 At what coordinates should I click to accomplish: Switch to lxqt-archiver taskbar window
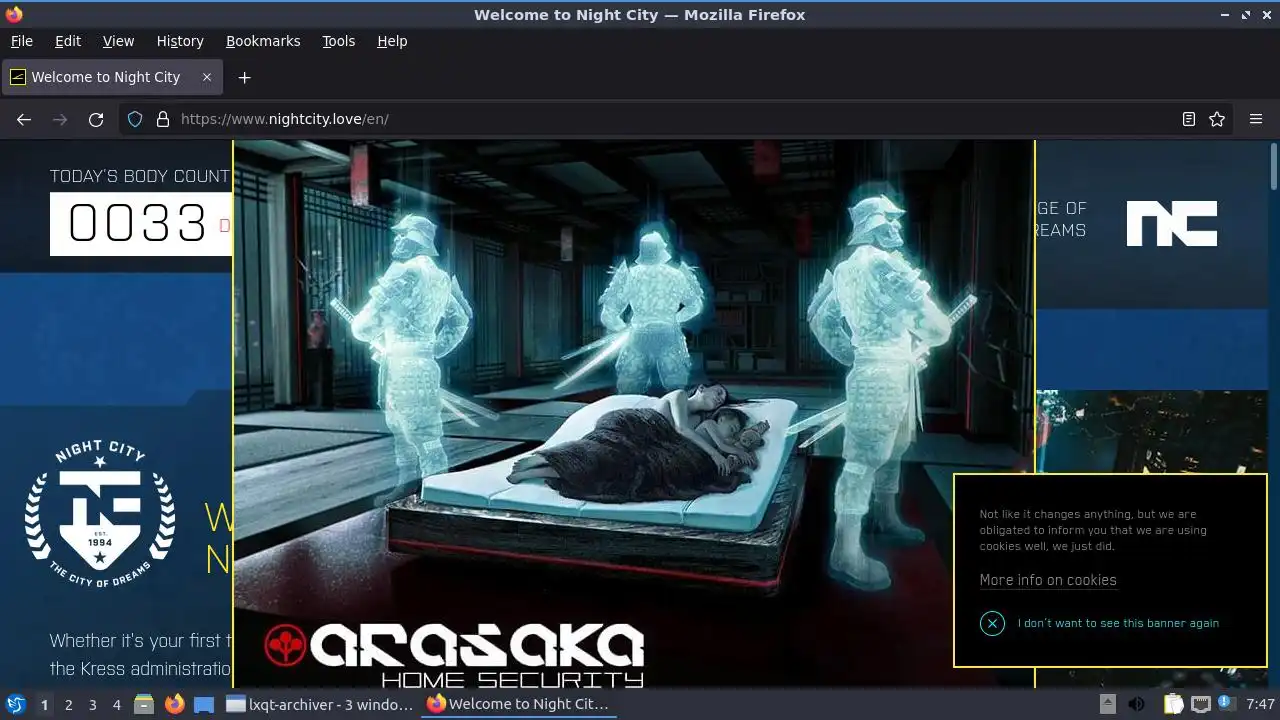point(320,704)
